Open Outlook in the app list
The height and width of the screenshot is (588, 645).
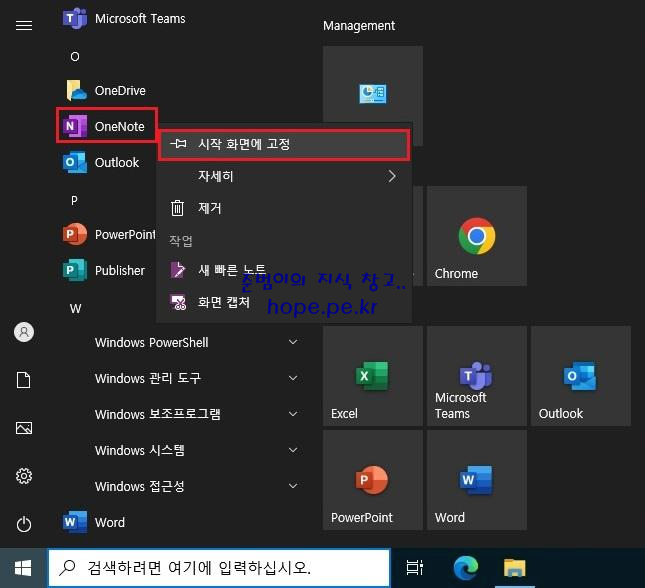(102, 163)
